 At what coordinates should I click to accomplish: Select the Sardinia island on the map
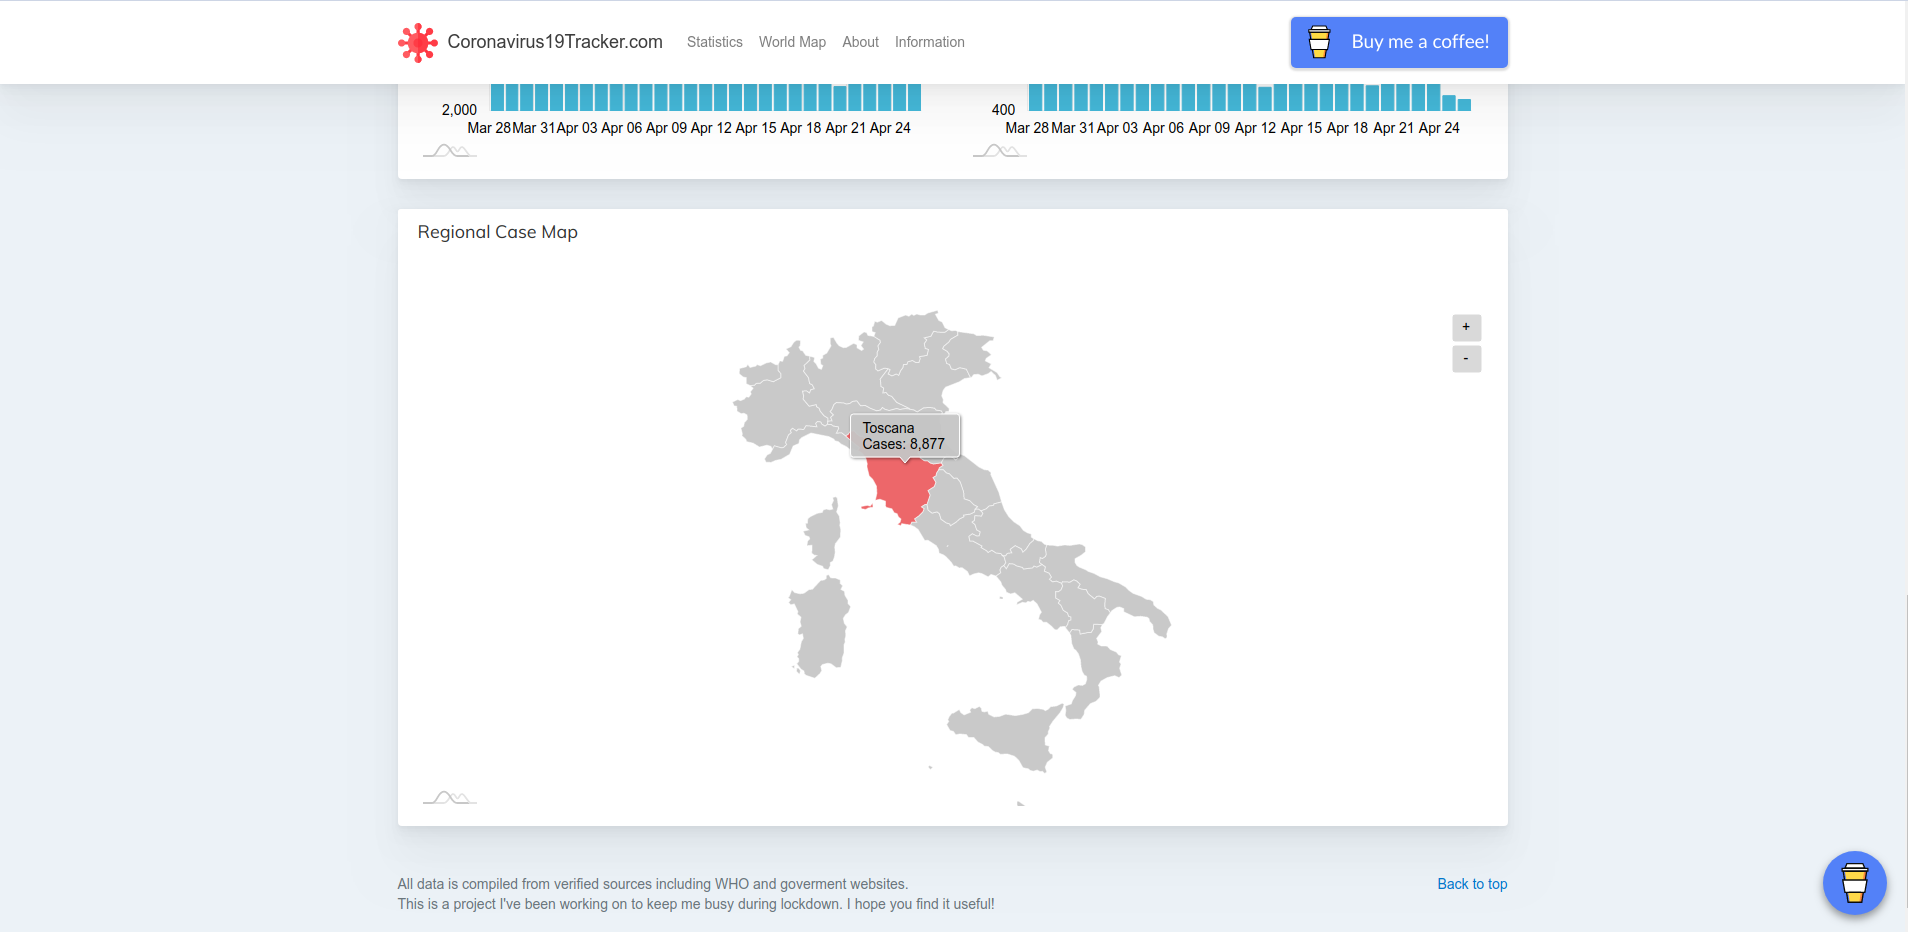point(821,627)
